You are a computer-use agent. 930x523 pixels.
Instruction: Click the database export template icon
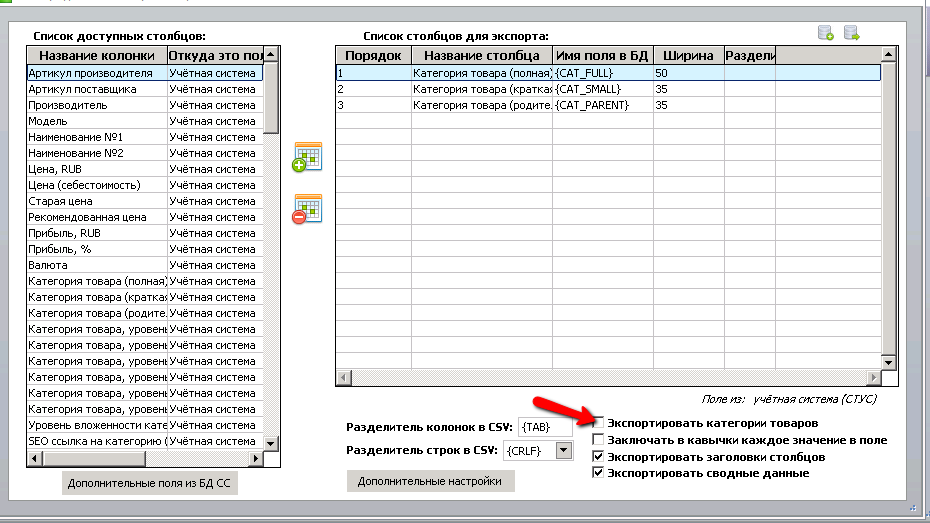click(x=852, y=33)
